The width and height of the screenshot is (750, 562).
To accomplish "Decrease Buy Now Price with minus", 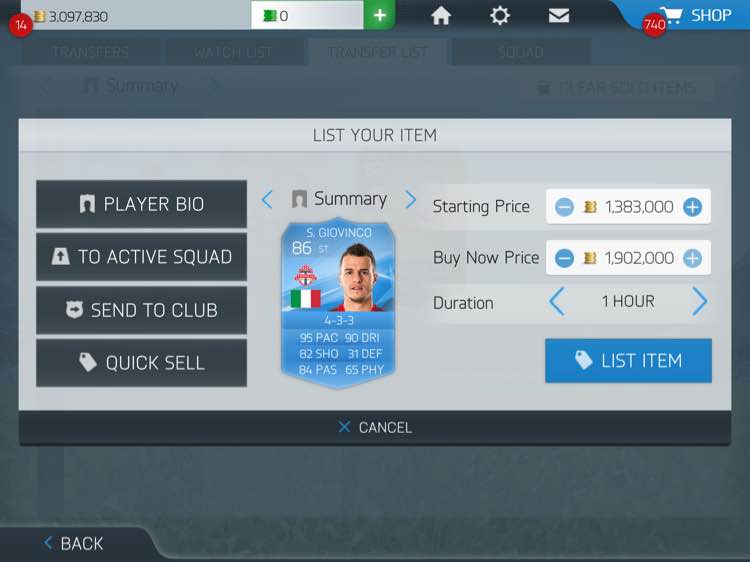I will point(564,258).
